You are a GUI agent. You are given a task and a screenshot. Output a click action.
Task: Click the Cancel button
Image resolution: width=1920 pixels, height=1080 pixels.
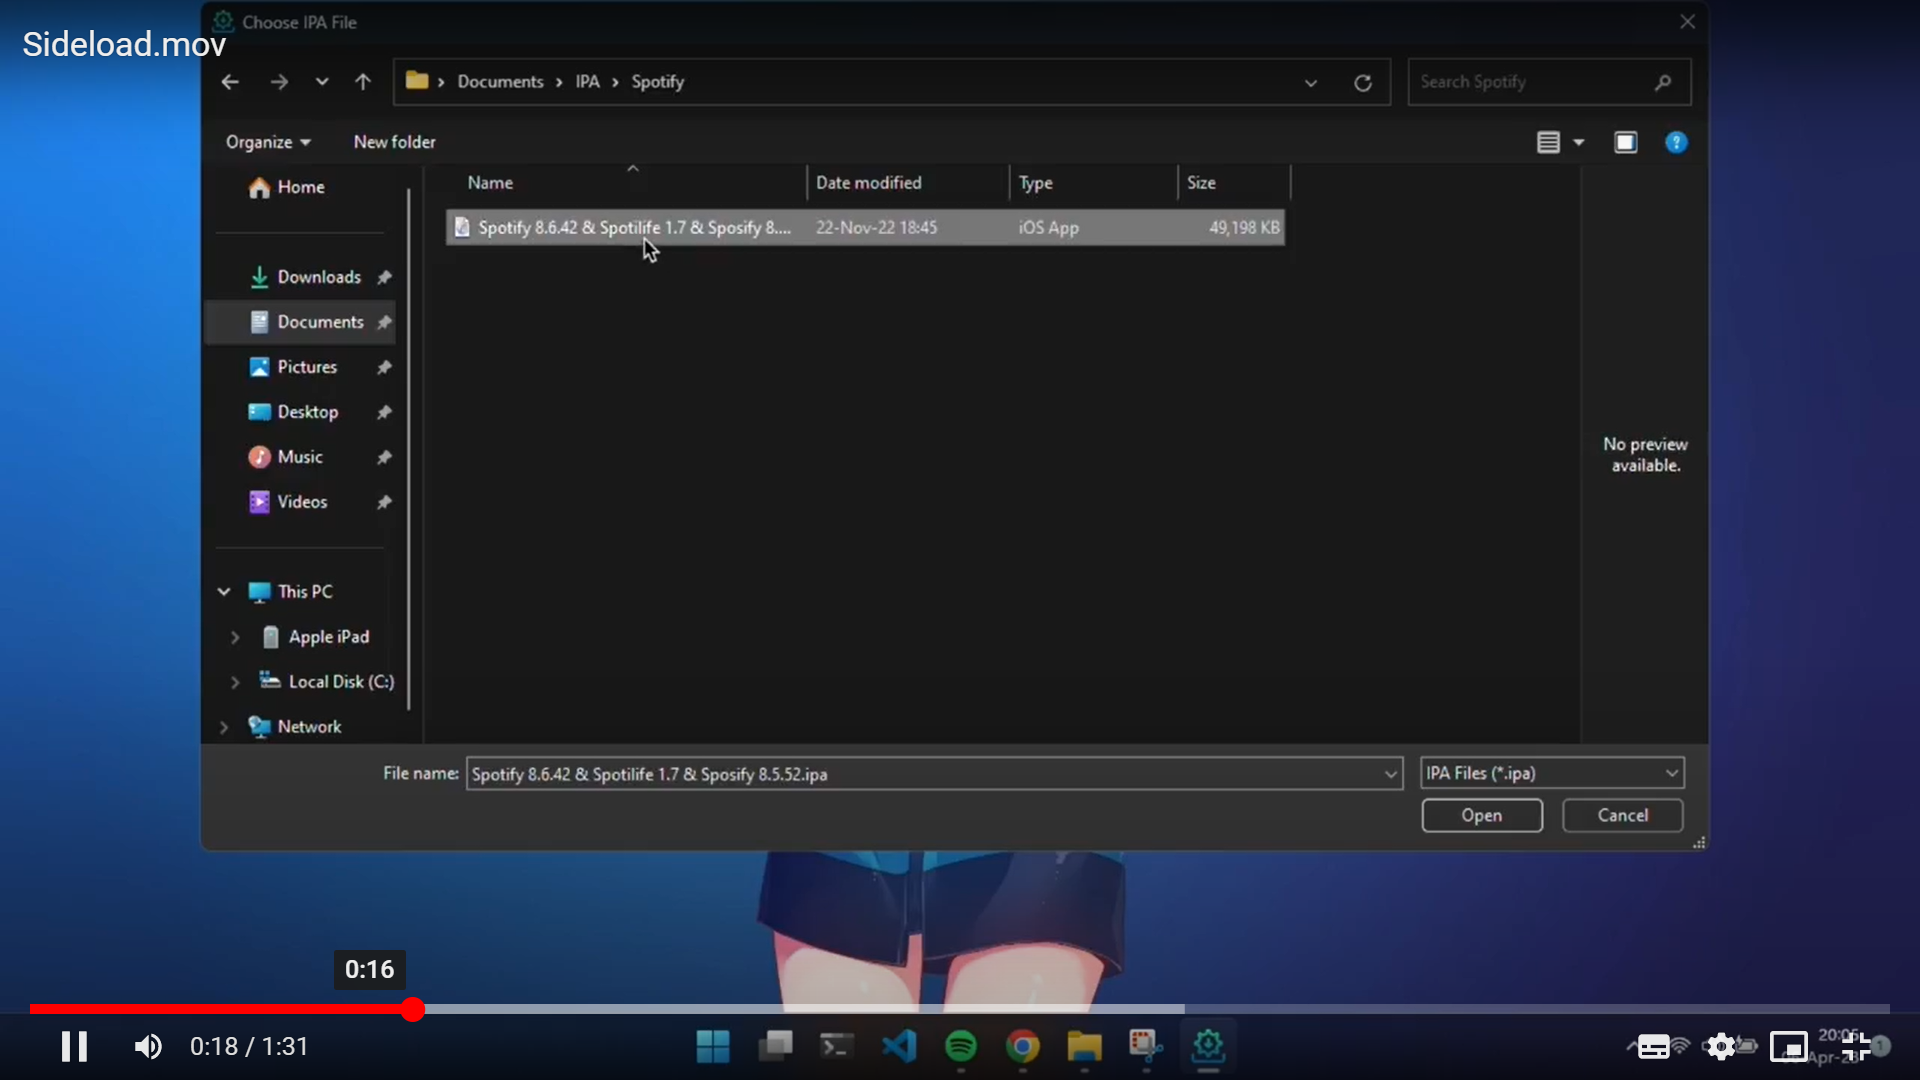[1622, 816]
